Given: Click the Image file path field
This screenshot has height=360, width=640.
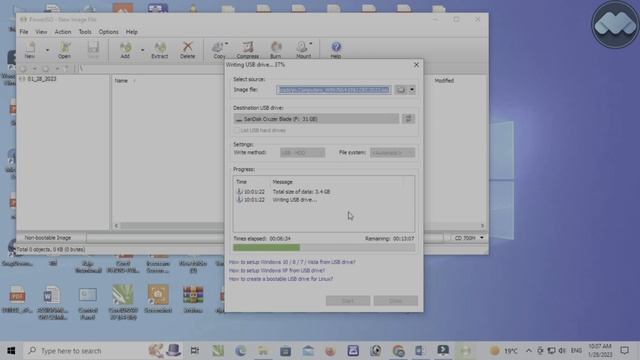Looking at the screenshot, I should click(334, 90).
